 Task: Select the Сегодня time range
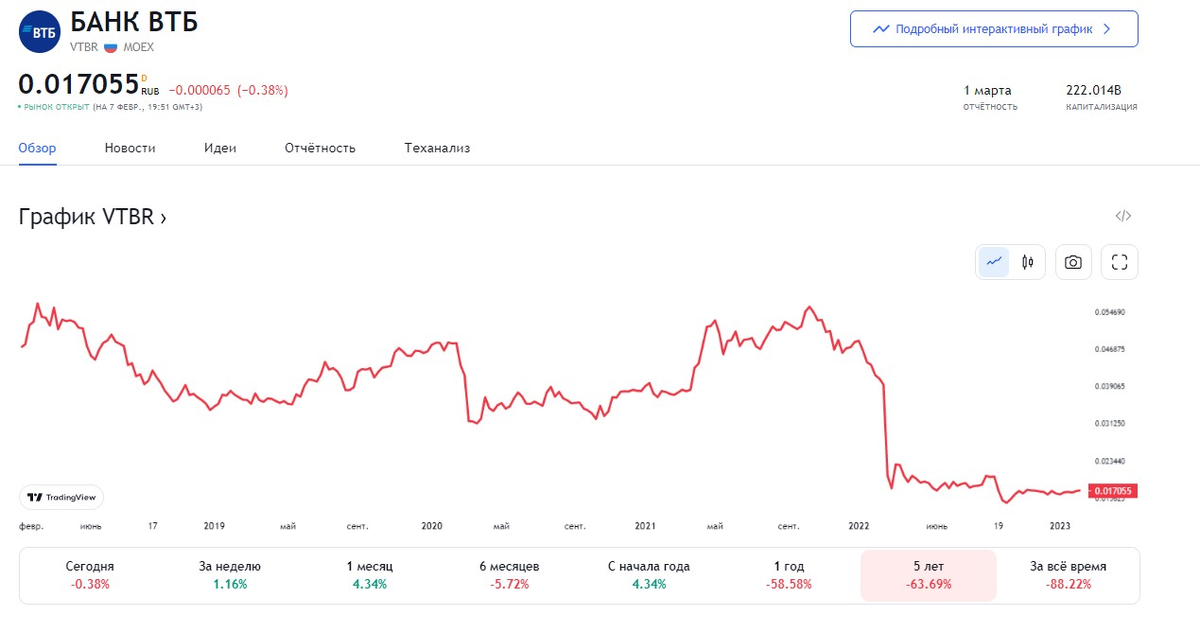click(90, 575)
